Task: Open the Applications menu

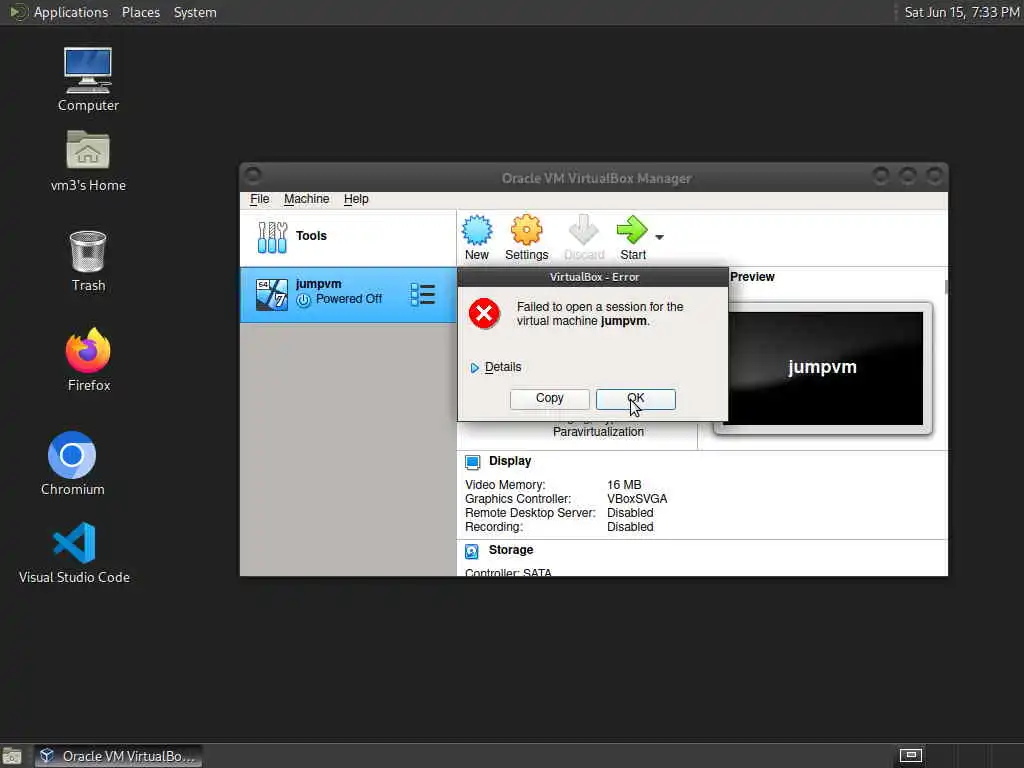Action: coord(71,12)
